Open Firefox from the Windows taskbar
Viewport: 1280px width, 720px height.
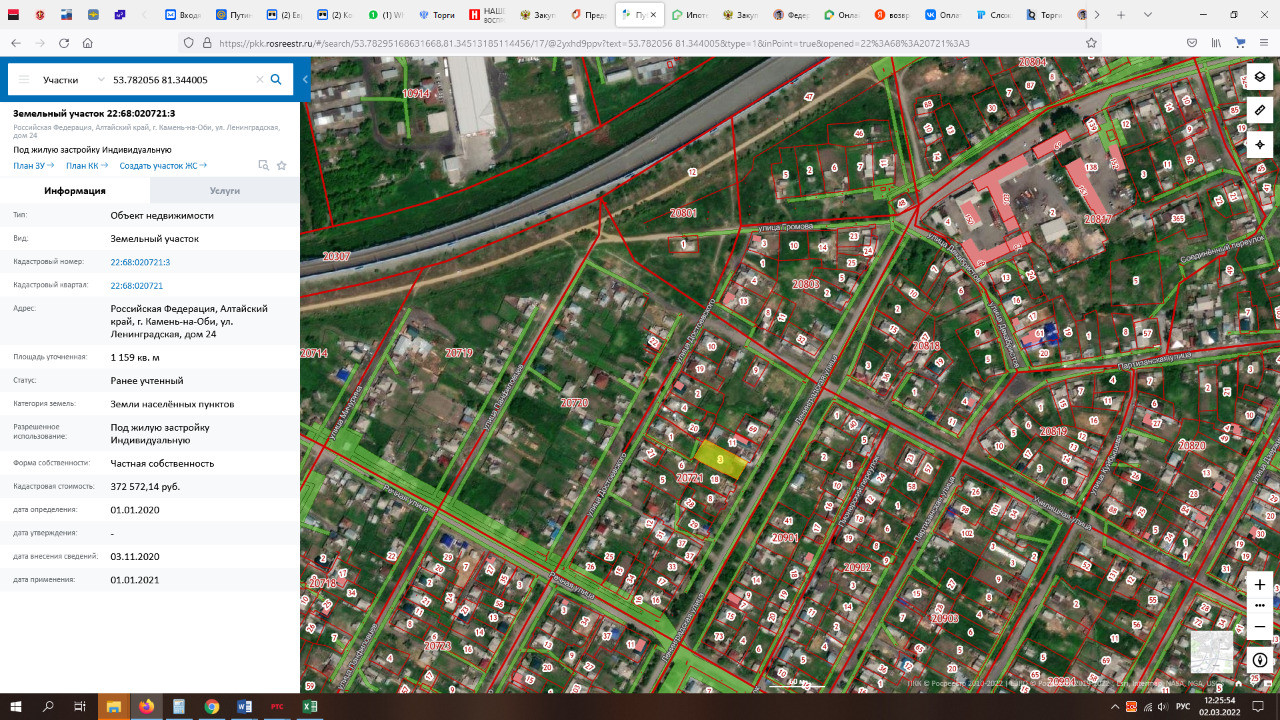146,706
